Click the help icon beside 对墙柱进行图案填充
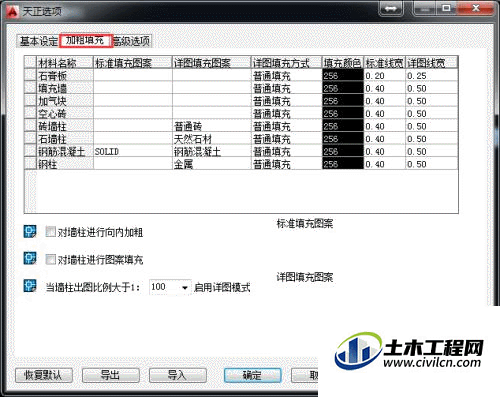This screenshot has width=500, height=397. 30,258
